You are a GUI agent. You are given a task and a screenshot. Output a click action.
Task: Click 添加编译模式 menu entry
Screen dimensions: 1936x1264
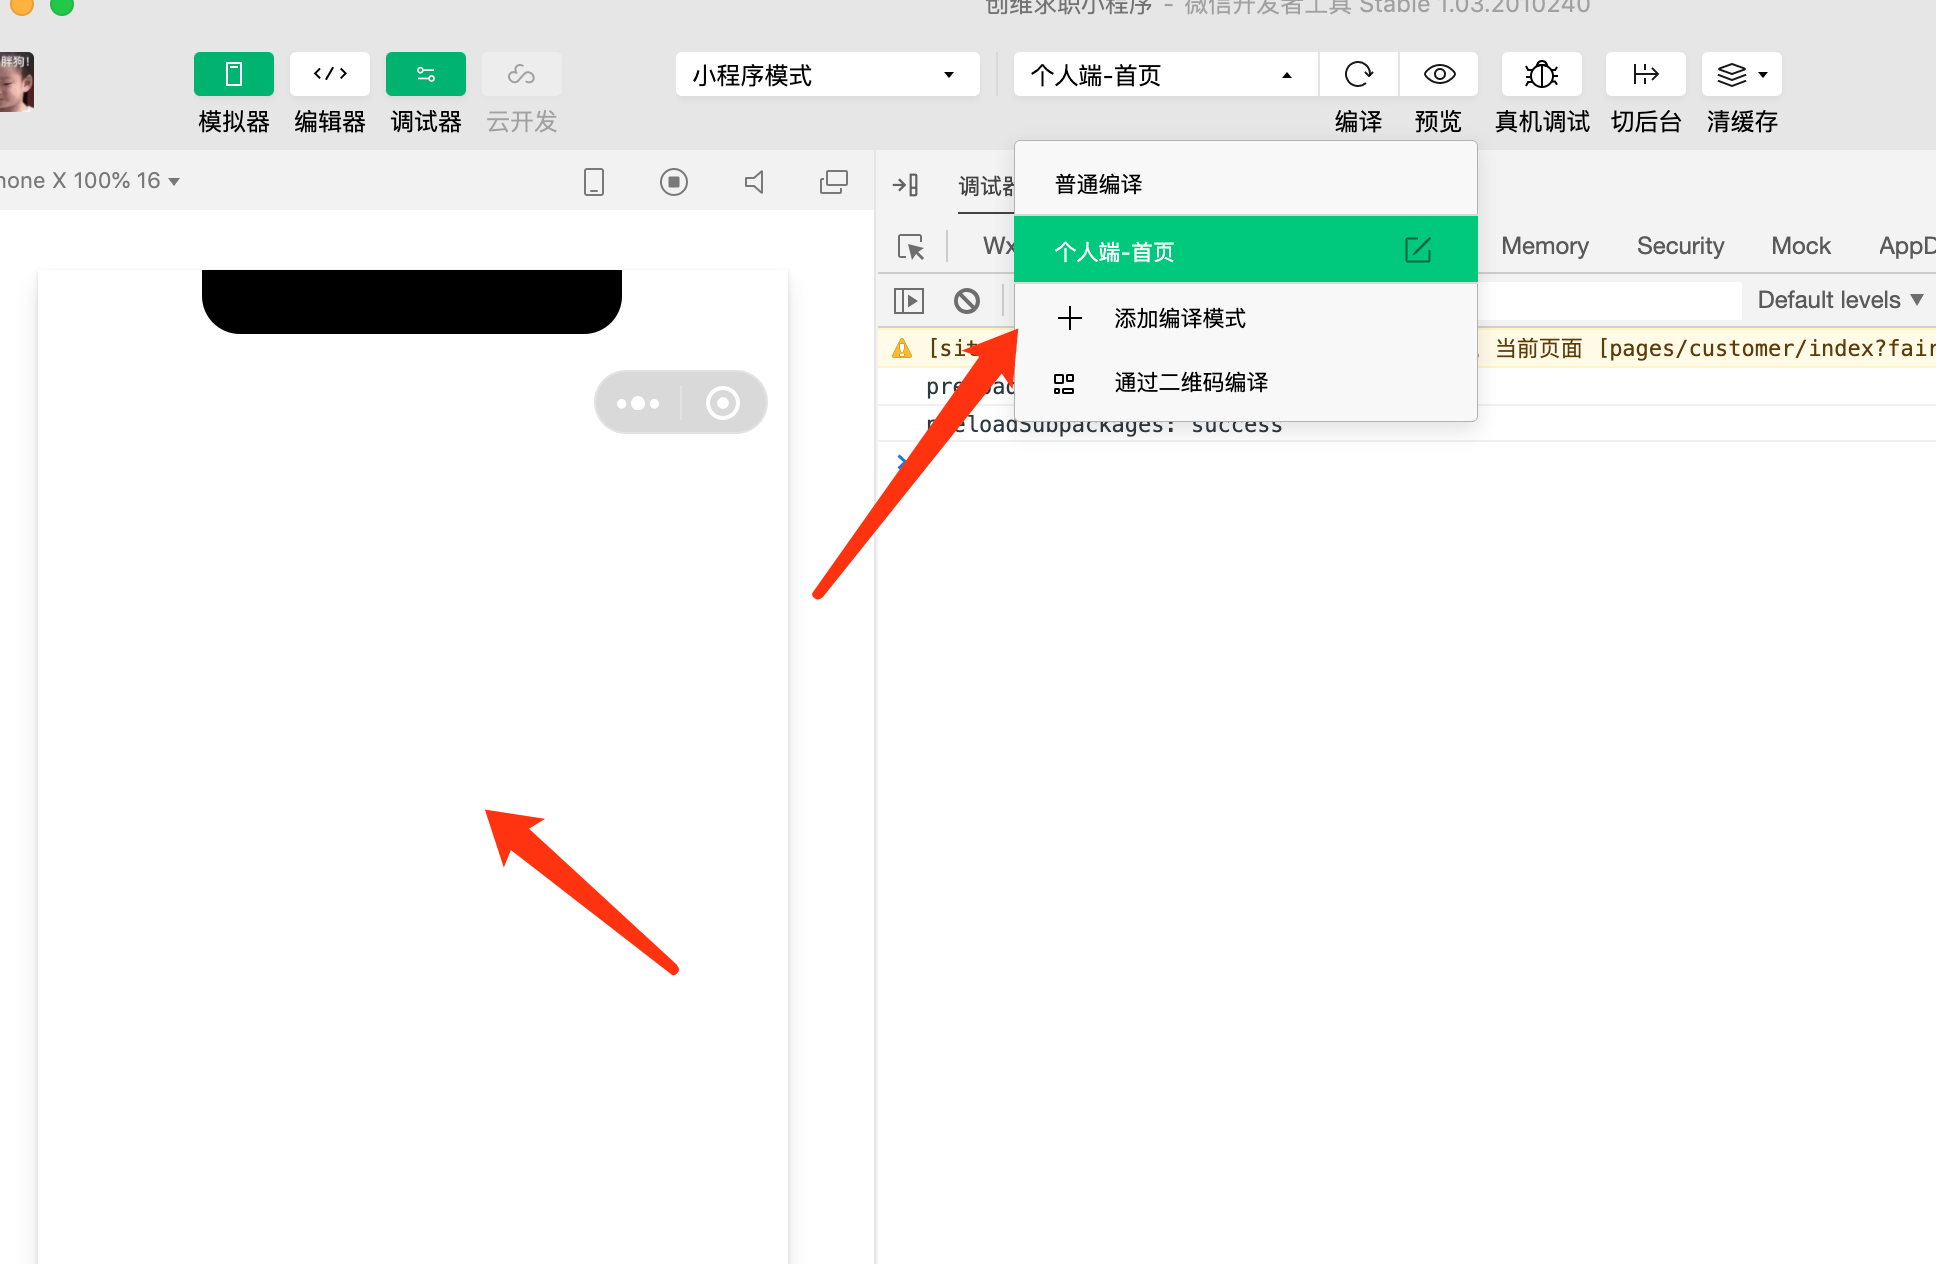[x=1179, y=318]
